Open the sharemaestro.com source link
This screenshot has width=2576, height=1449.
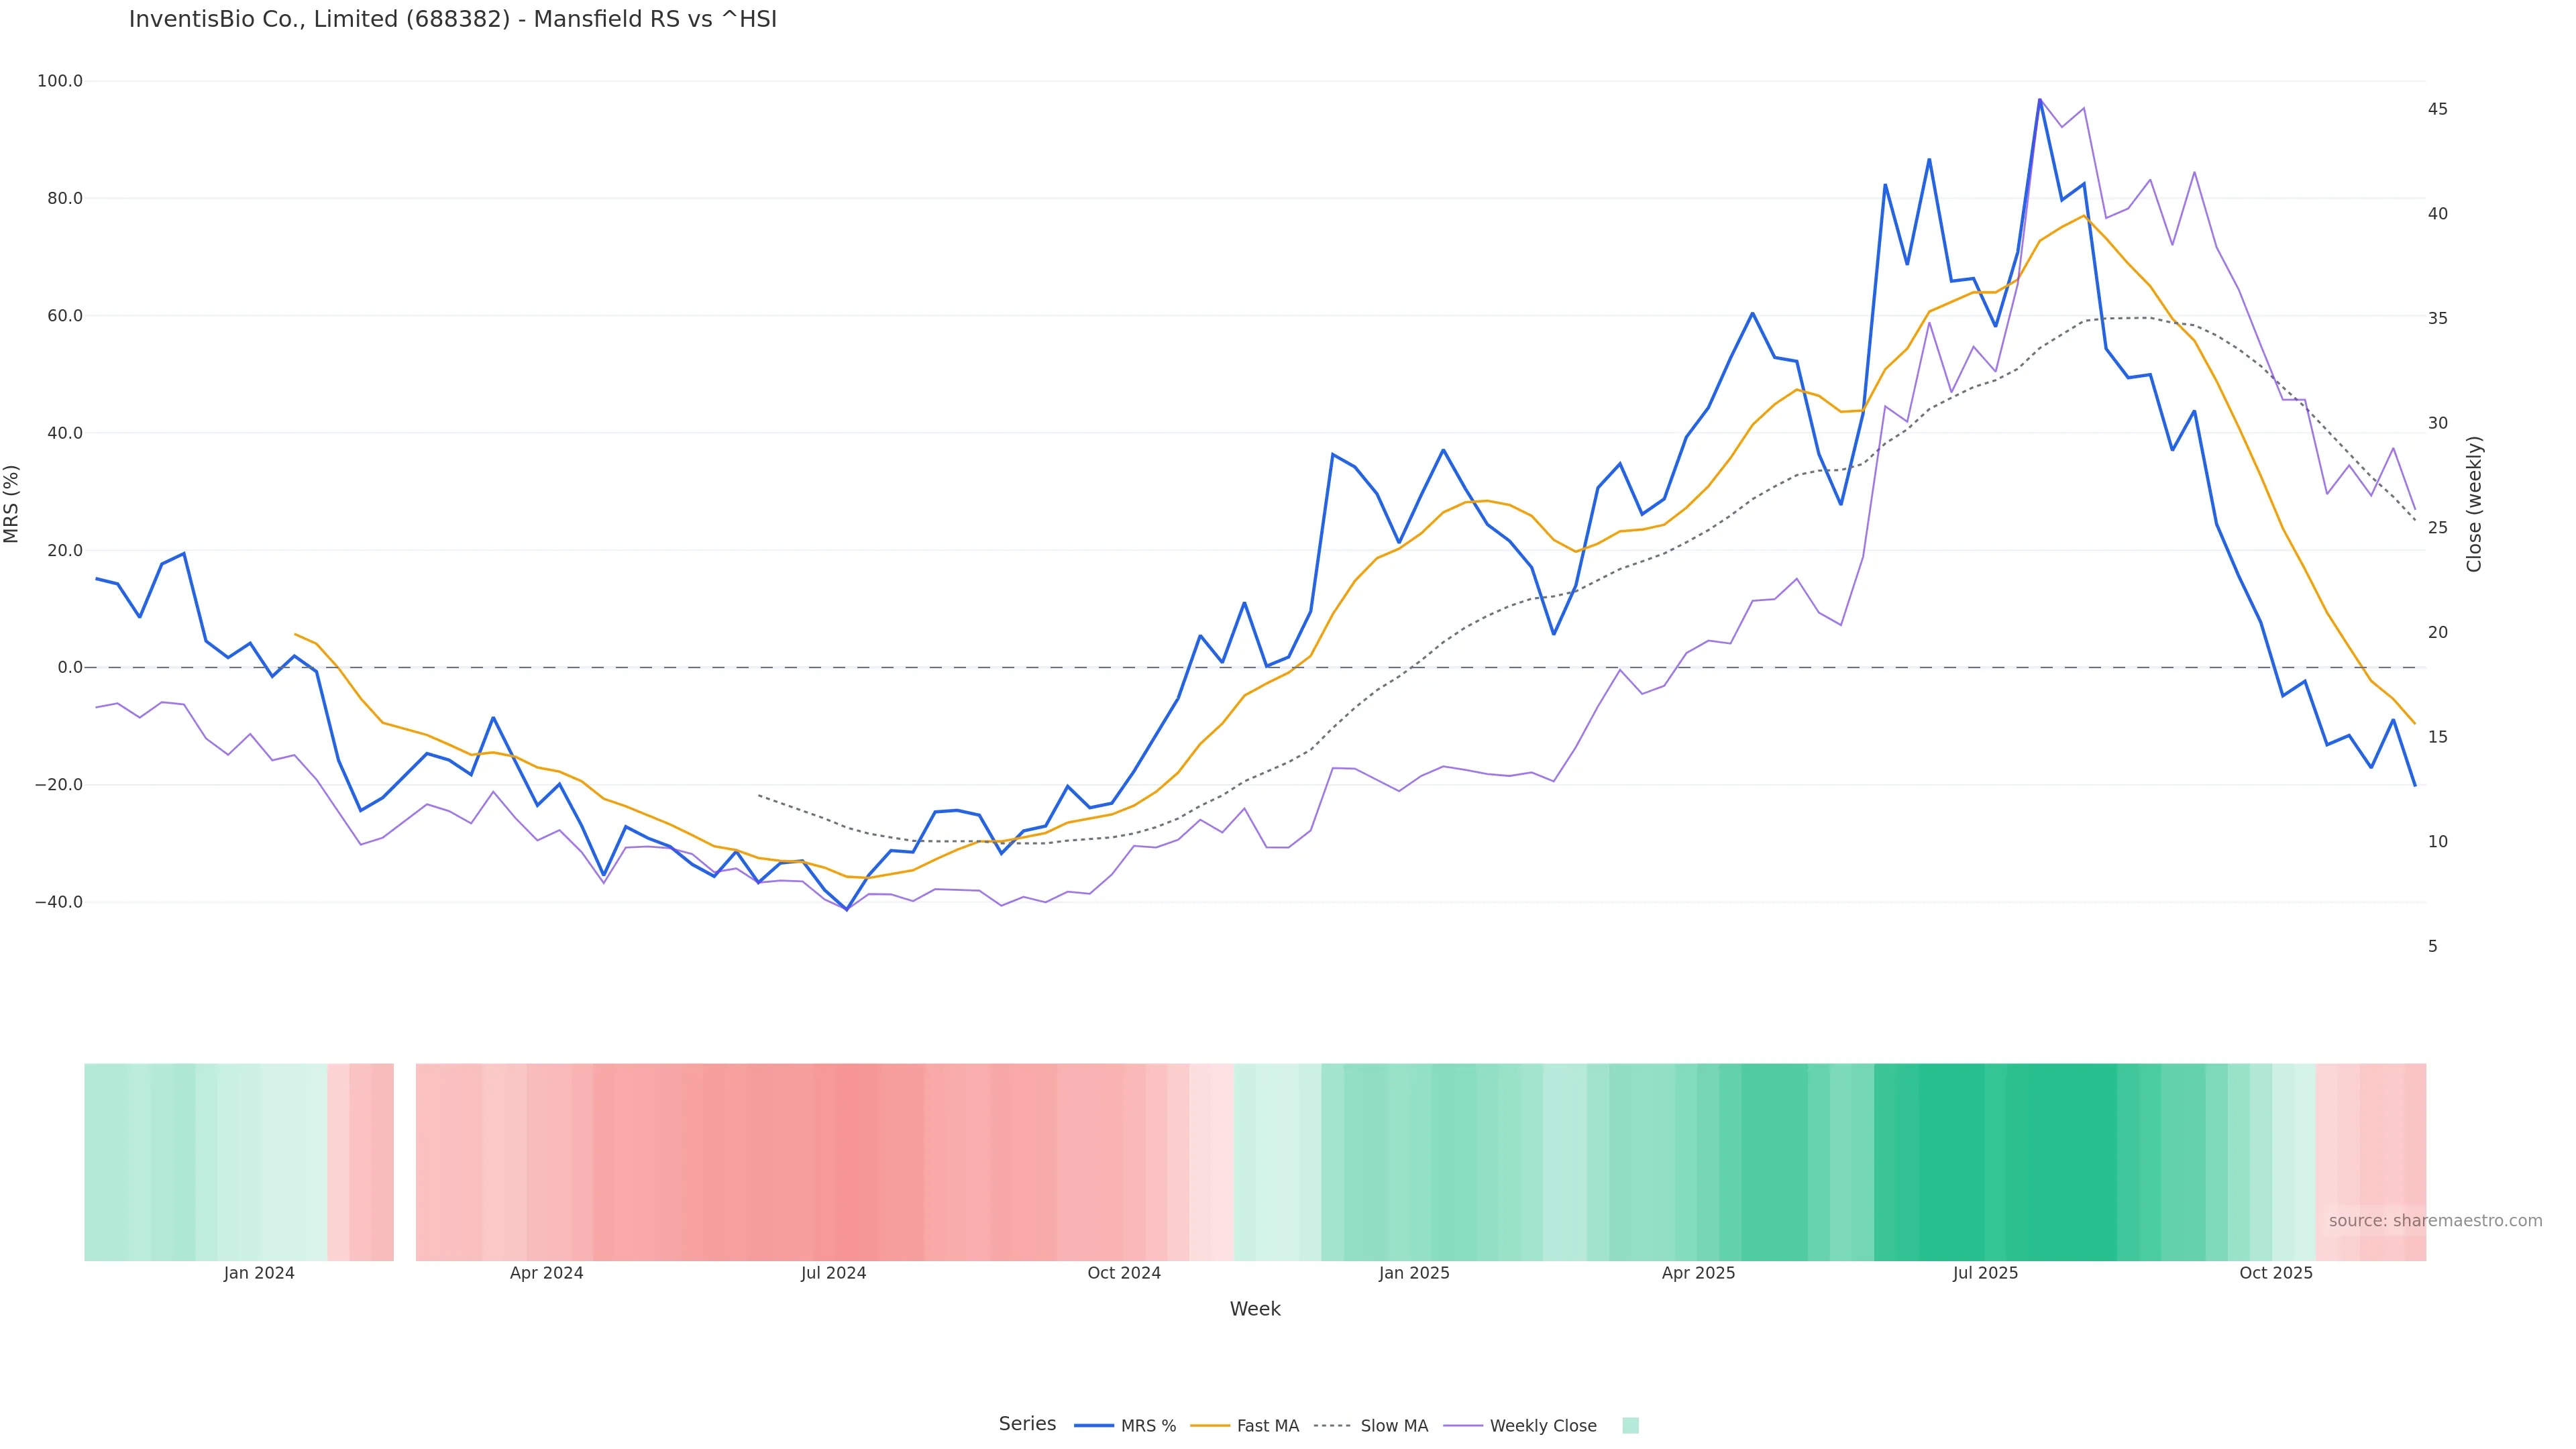[x=2435, y=1221]
